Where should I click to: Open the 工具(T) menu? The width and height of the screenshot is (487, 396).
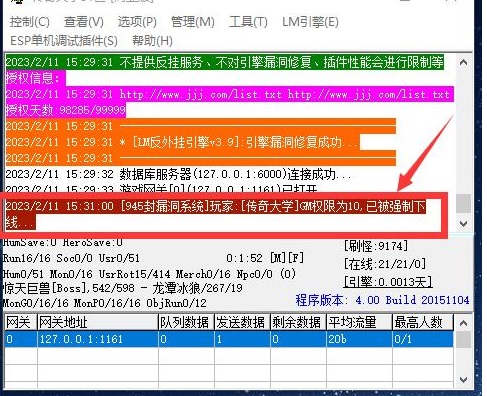click(248, 22)
